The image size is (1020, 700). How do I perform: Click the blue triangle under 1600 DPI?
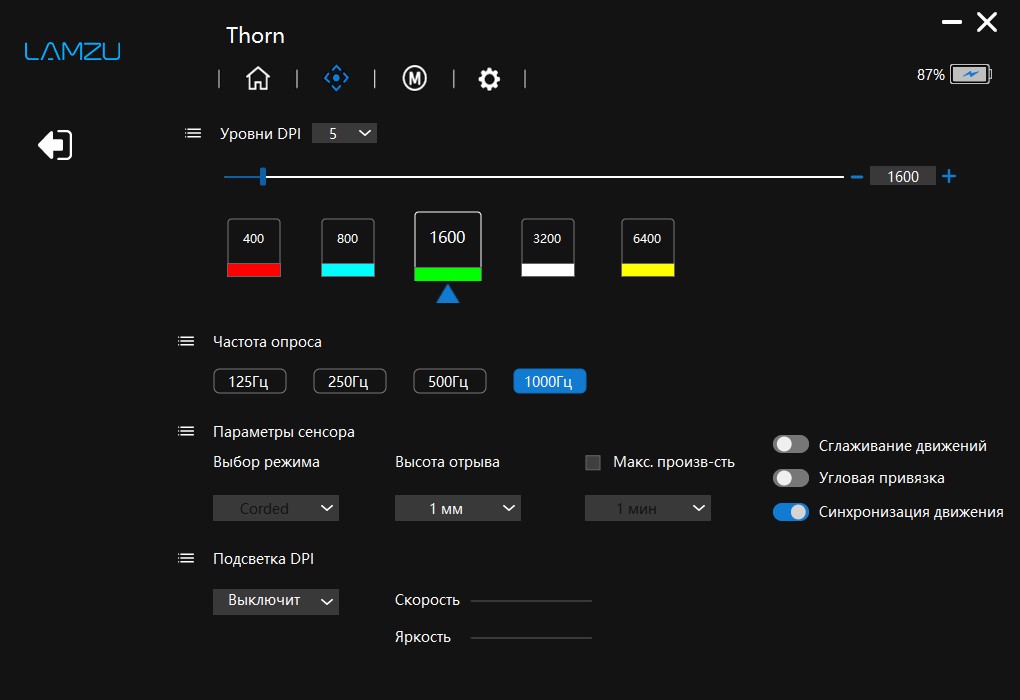click(448, 294)
